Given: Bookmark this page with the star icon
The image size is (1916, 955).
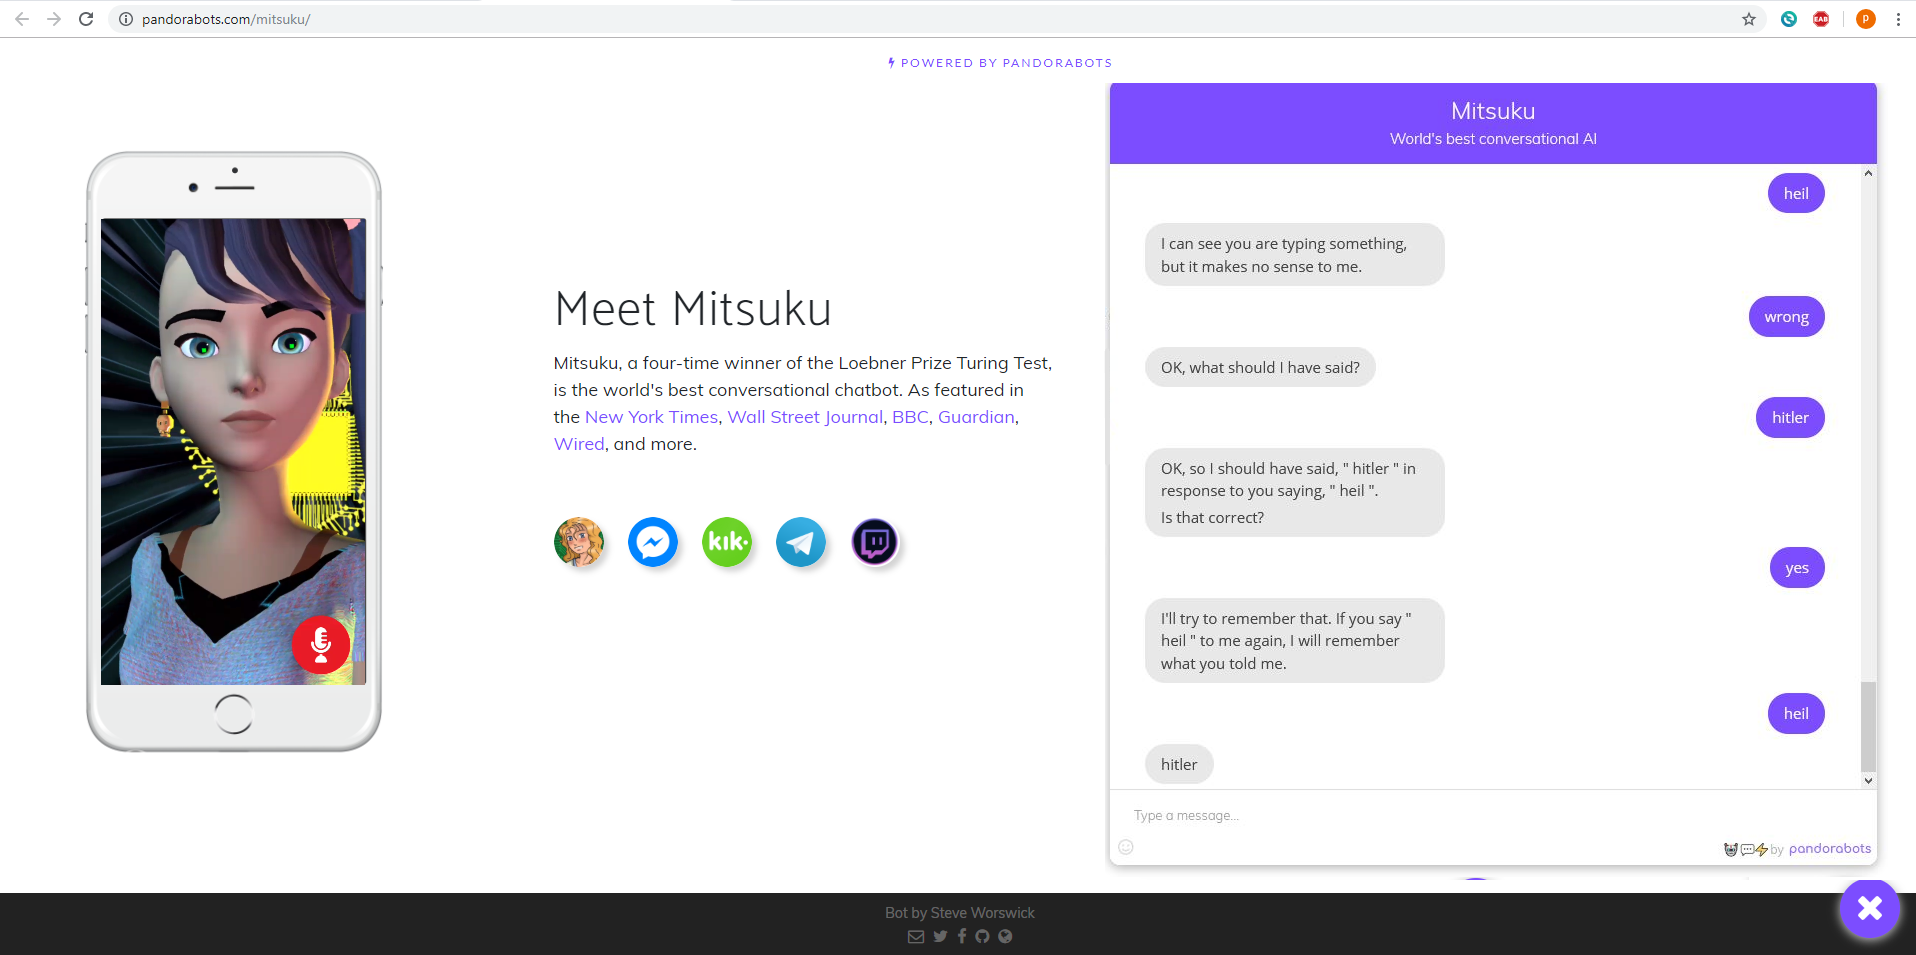Looking at the screenshot, I should pos(1749,19).
